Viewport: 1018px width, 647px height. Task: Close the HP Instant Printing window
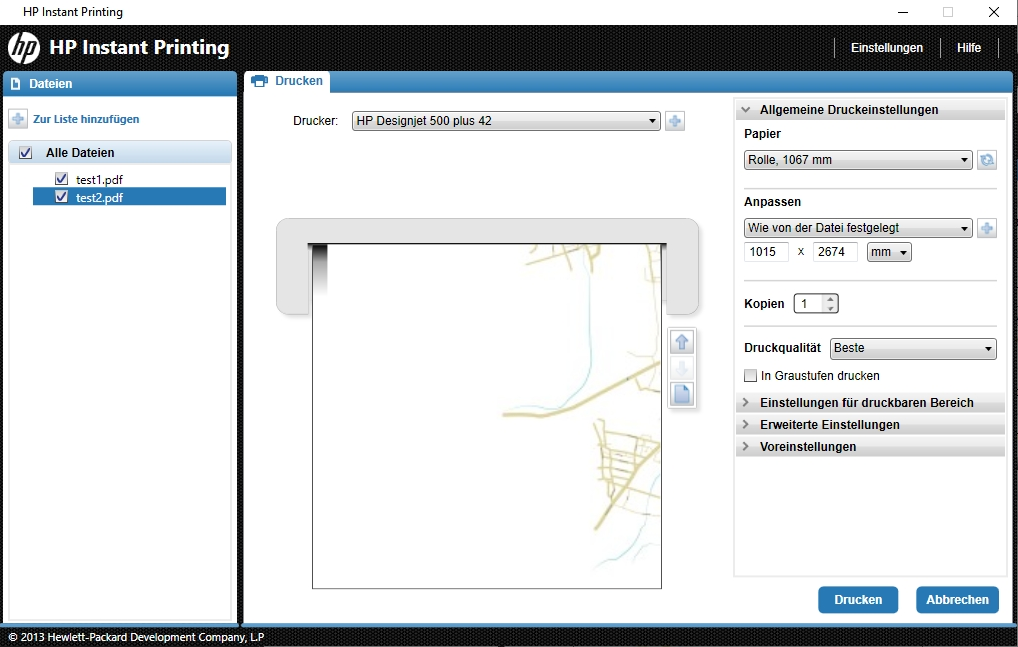coord(994,12)
